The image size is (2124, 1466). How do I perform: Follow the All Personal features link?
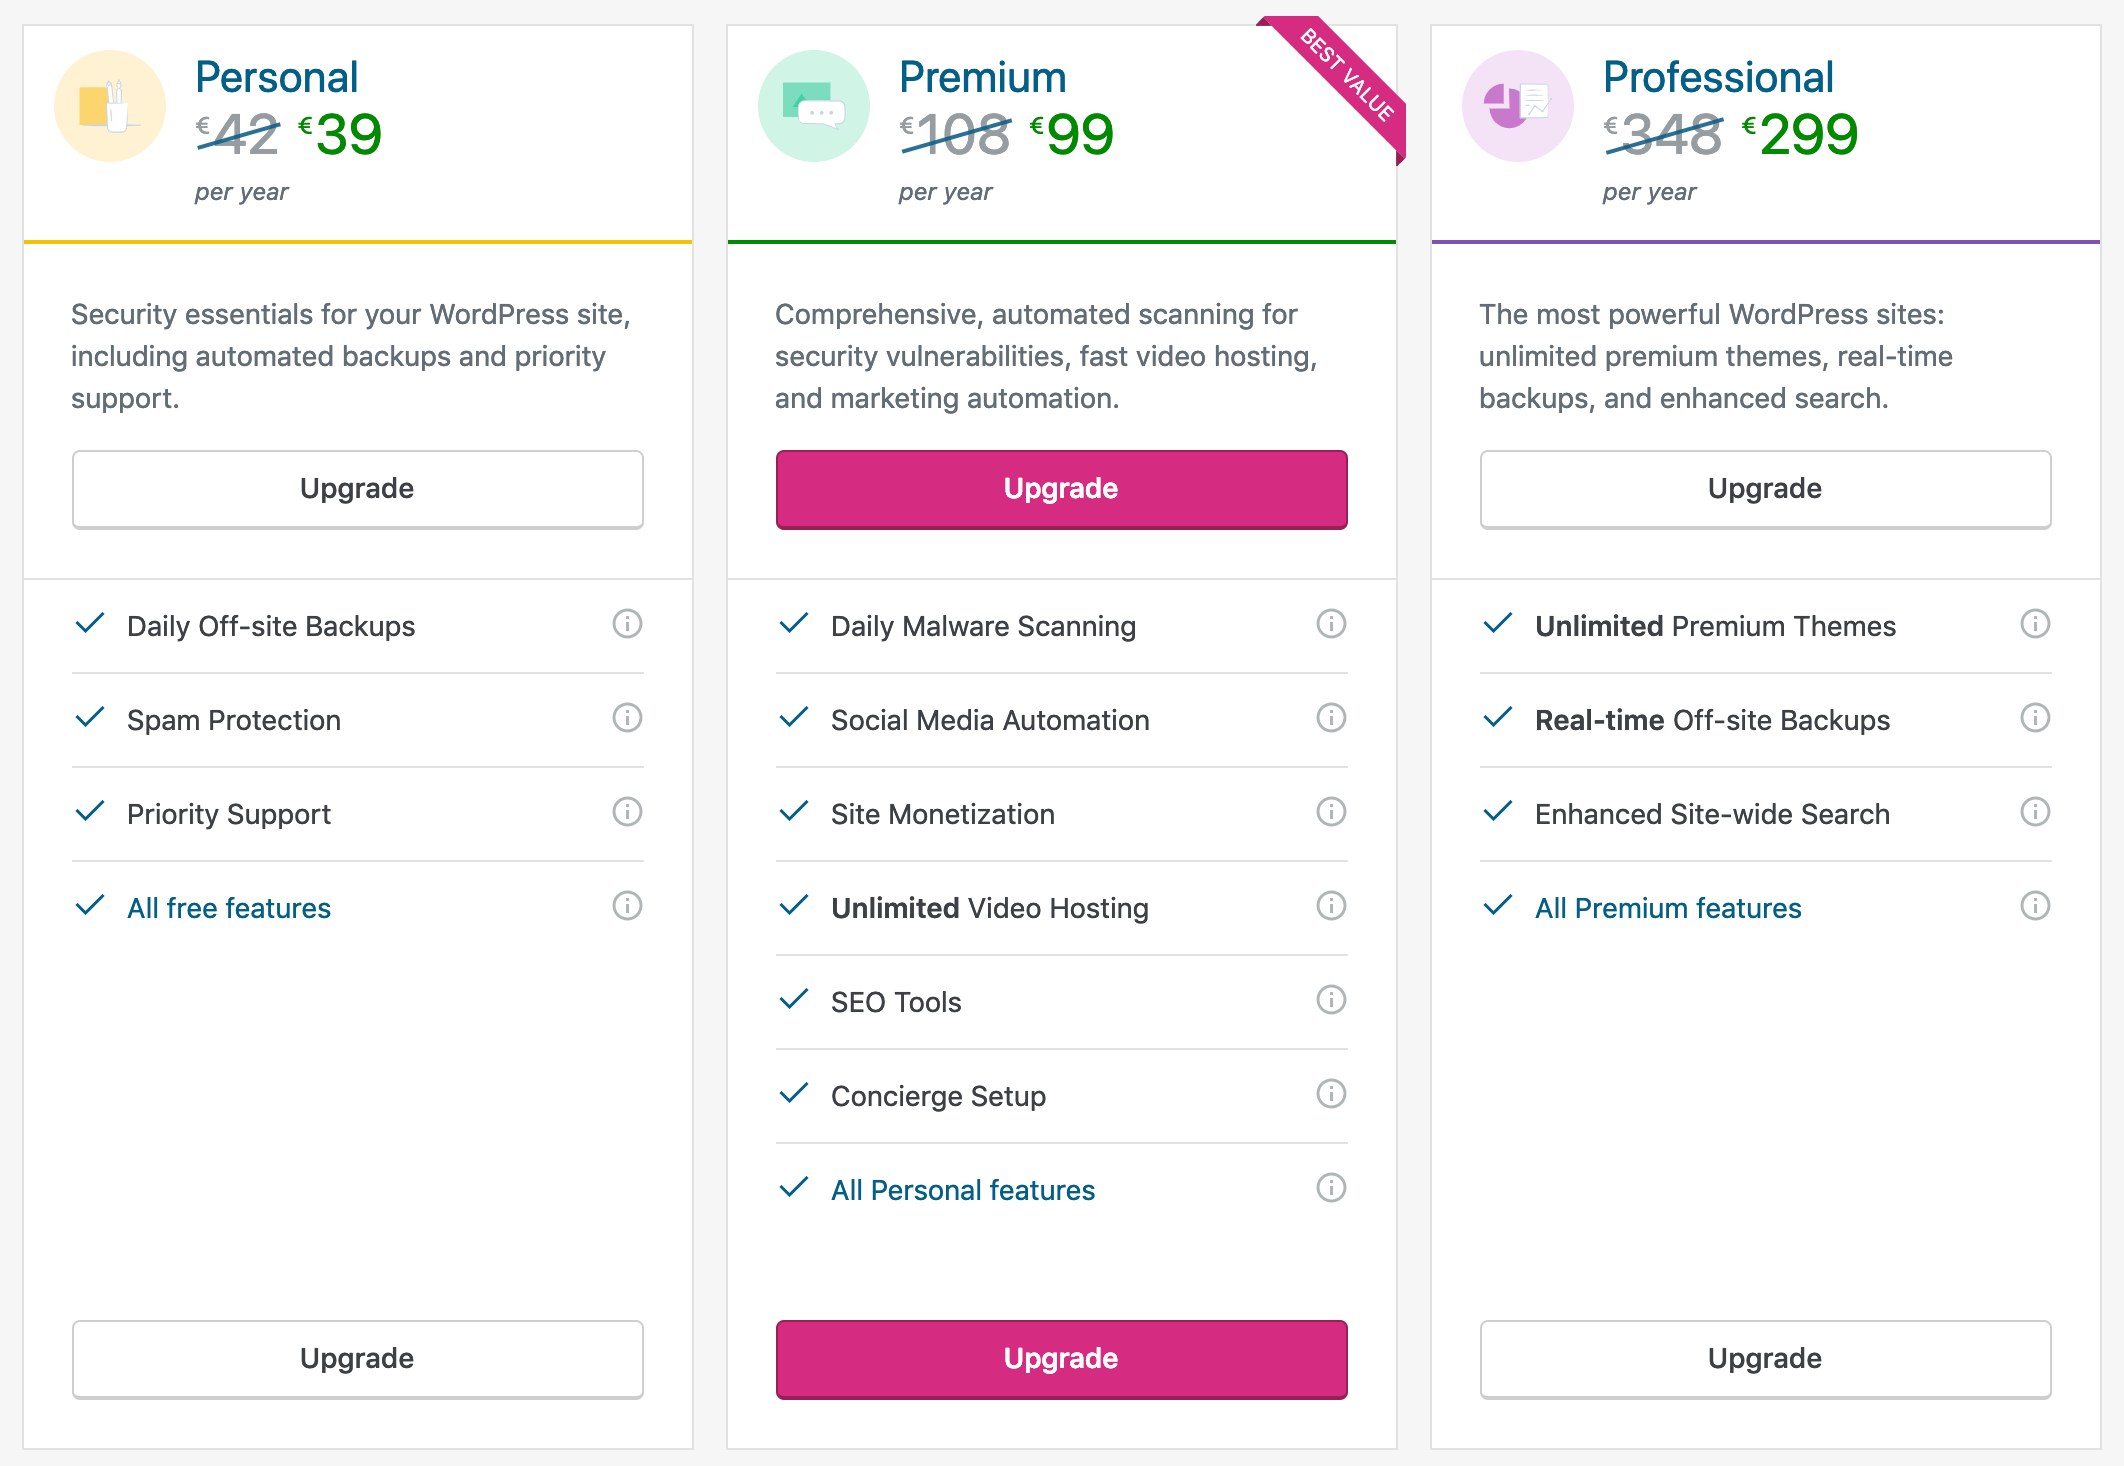[963, 1190]
